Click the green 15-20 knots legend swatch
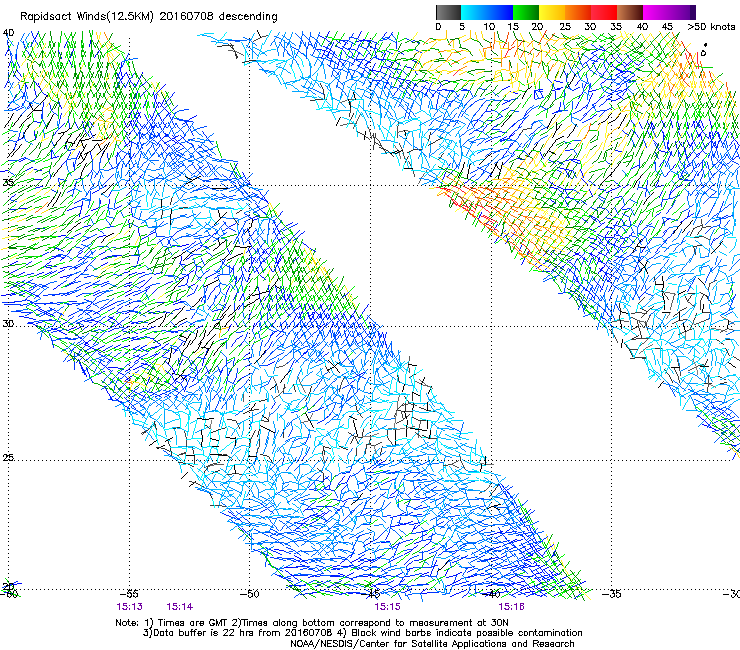 click(x=526, y=12)
